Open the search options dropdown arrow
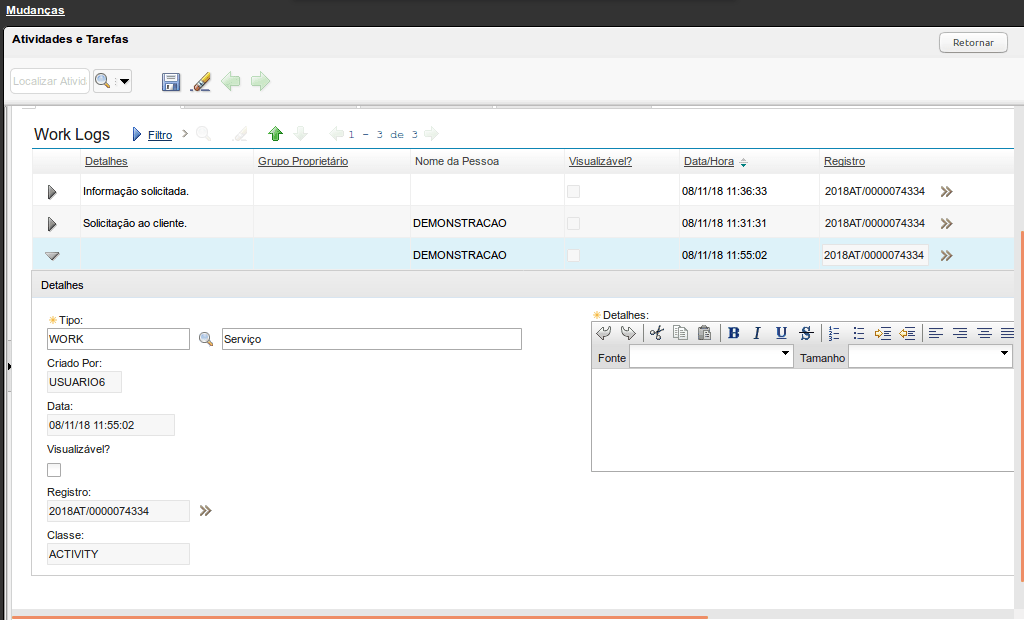 tap(124, 82)
